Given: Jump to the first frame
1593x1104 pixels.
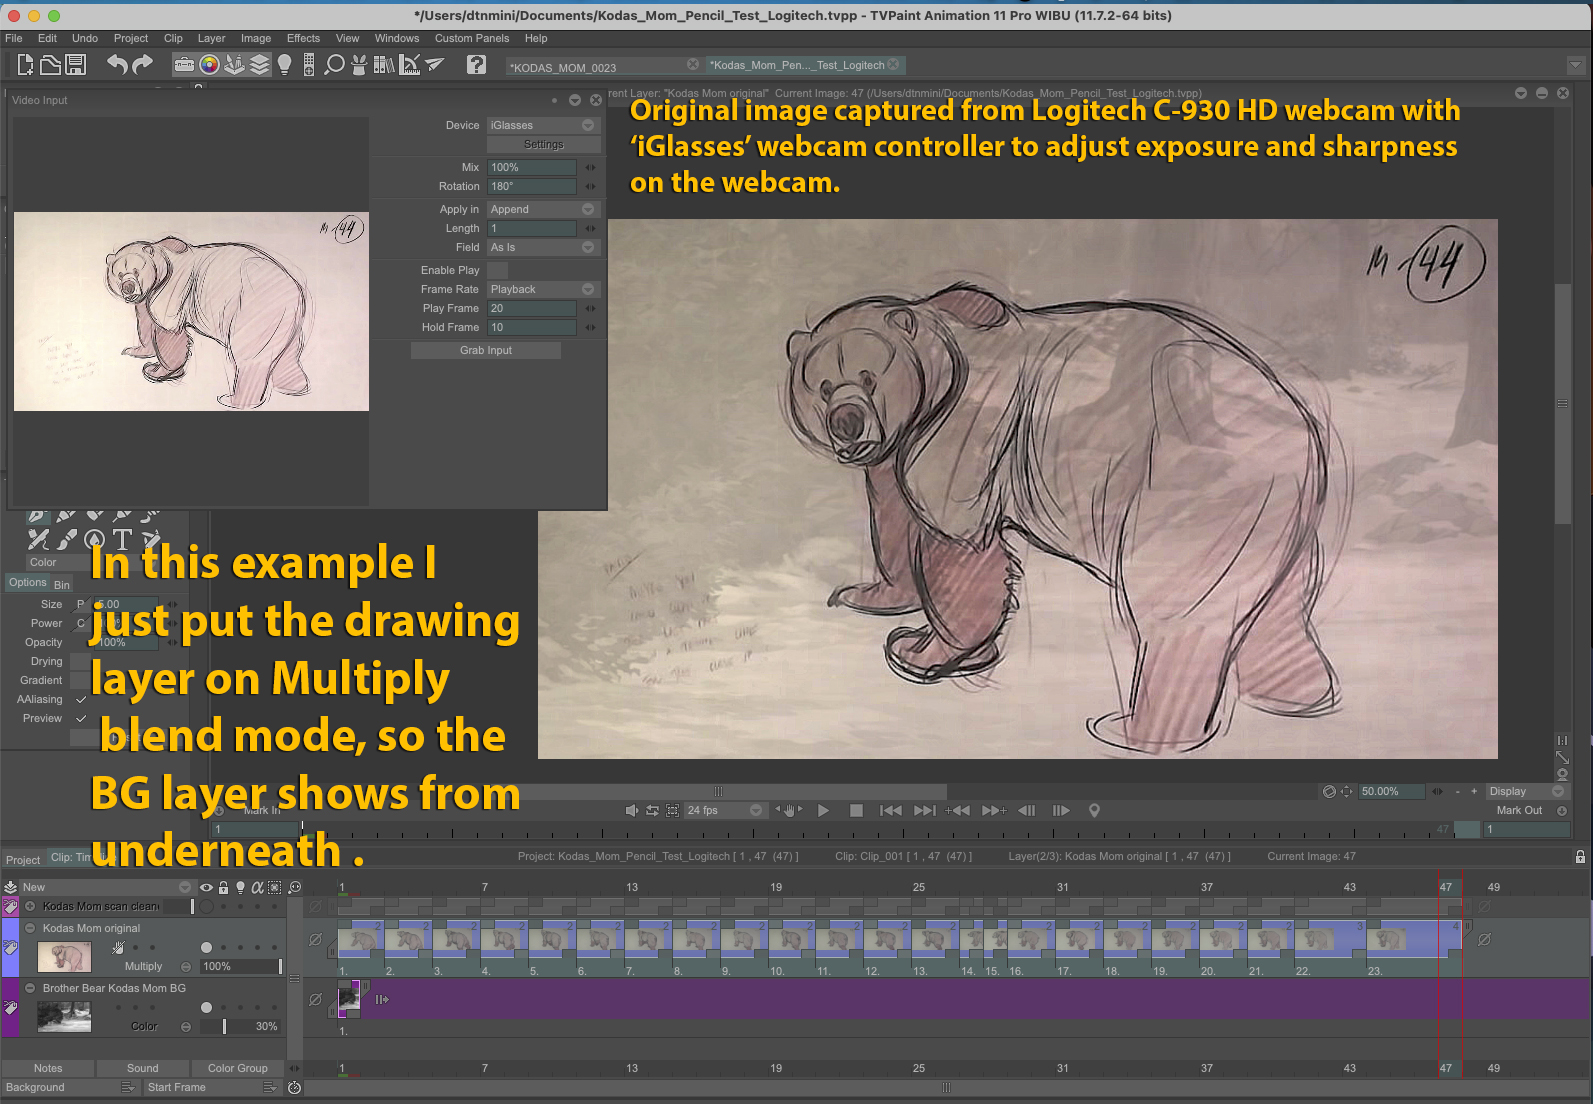Looking at the screenshot, I should coord(890,810).
